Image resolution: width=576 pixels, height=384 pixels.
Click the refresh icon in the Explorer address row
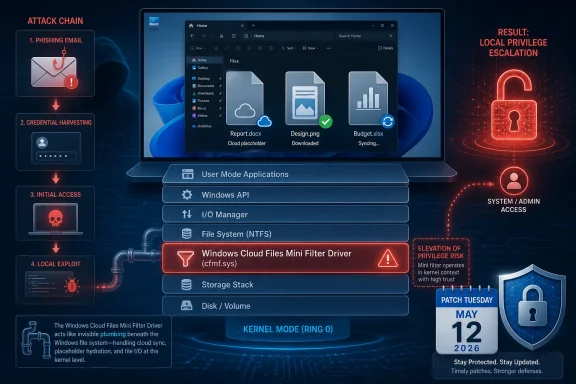pyautogui.click(x=234, y=36)
